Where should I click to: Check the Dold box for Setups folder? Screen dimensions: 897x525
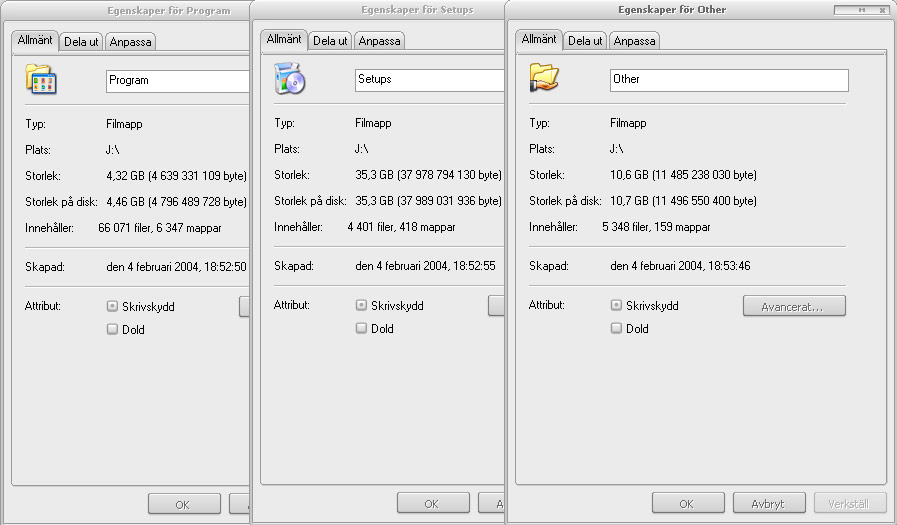coord(361,328)
